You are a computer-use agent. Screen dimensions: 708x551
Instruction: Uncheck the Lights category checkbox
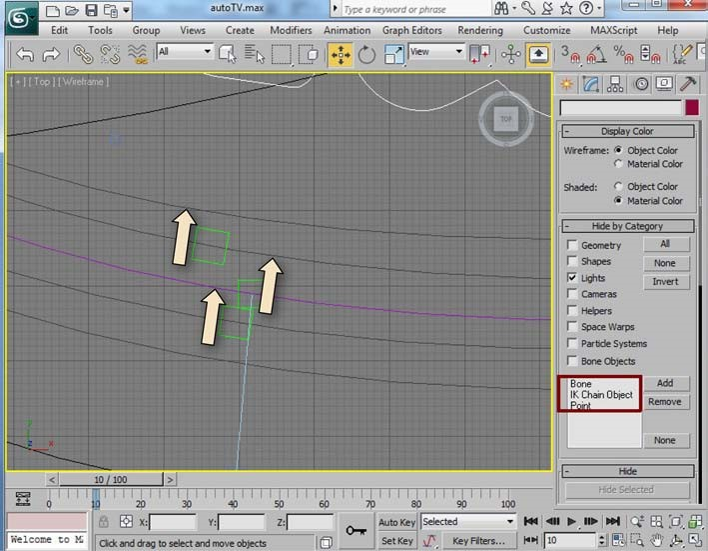pos(572,278)
